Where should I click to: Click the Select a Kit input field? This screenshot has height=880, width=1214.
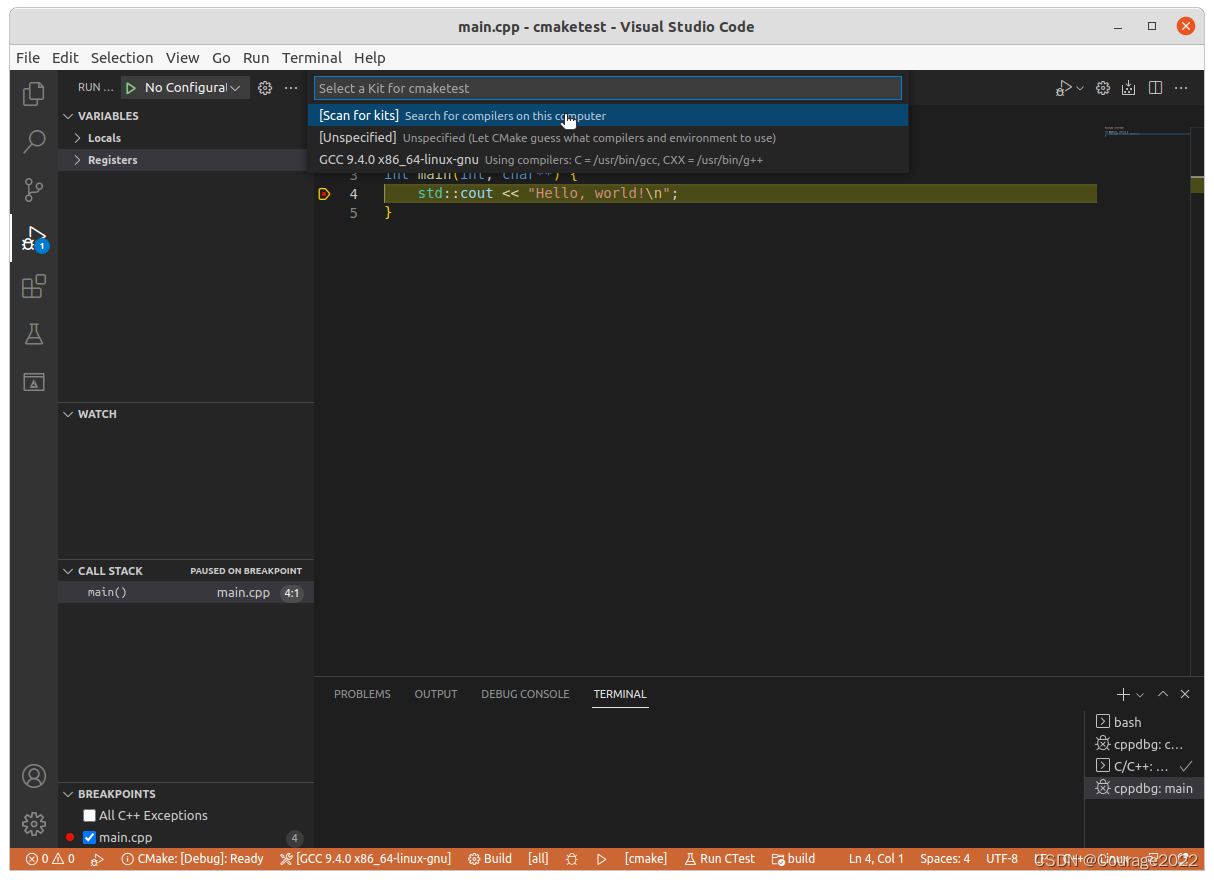[608, 88]
